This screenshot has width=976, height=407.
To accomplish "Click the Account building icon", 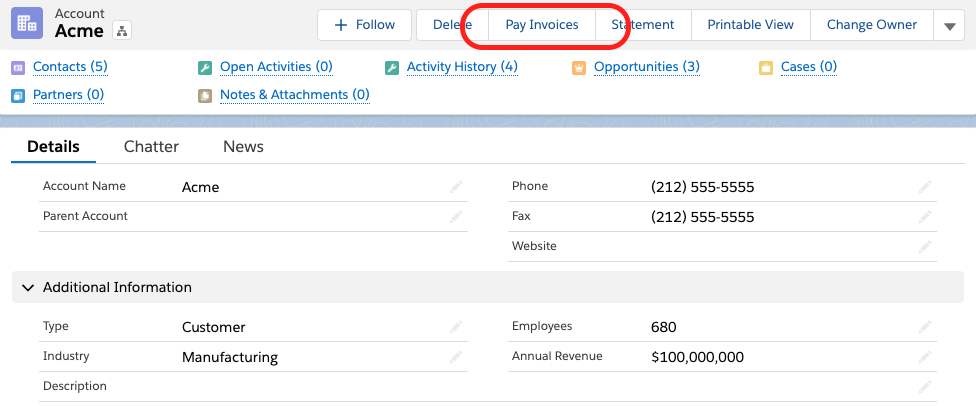I will click(x=27, y=23).
